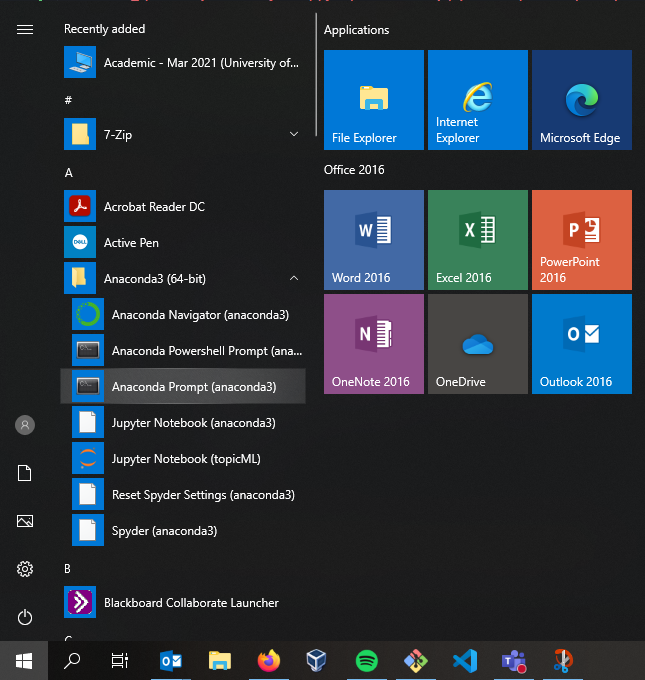Open Firefox from the taskbar
Screen dimensions: 645x680
[x=269, y=660]
